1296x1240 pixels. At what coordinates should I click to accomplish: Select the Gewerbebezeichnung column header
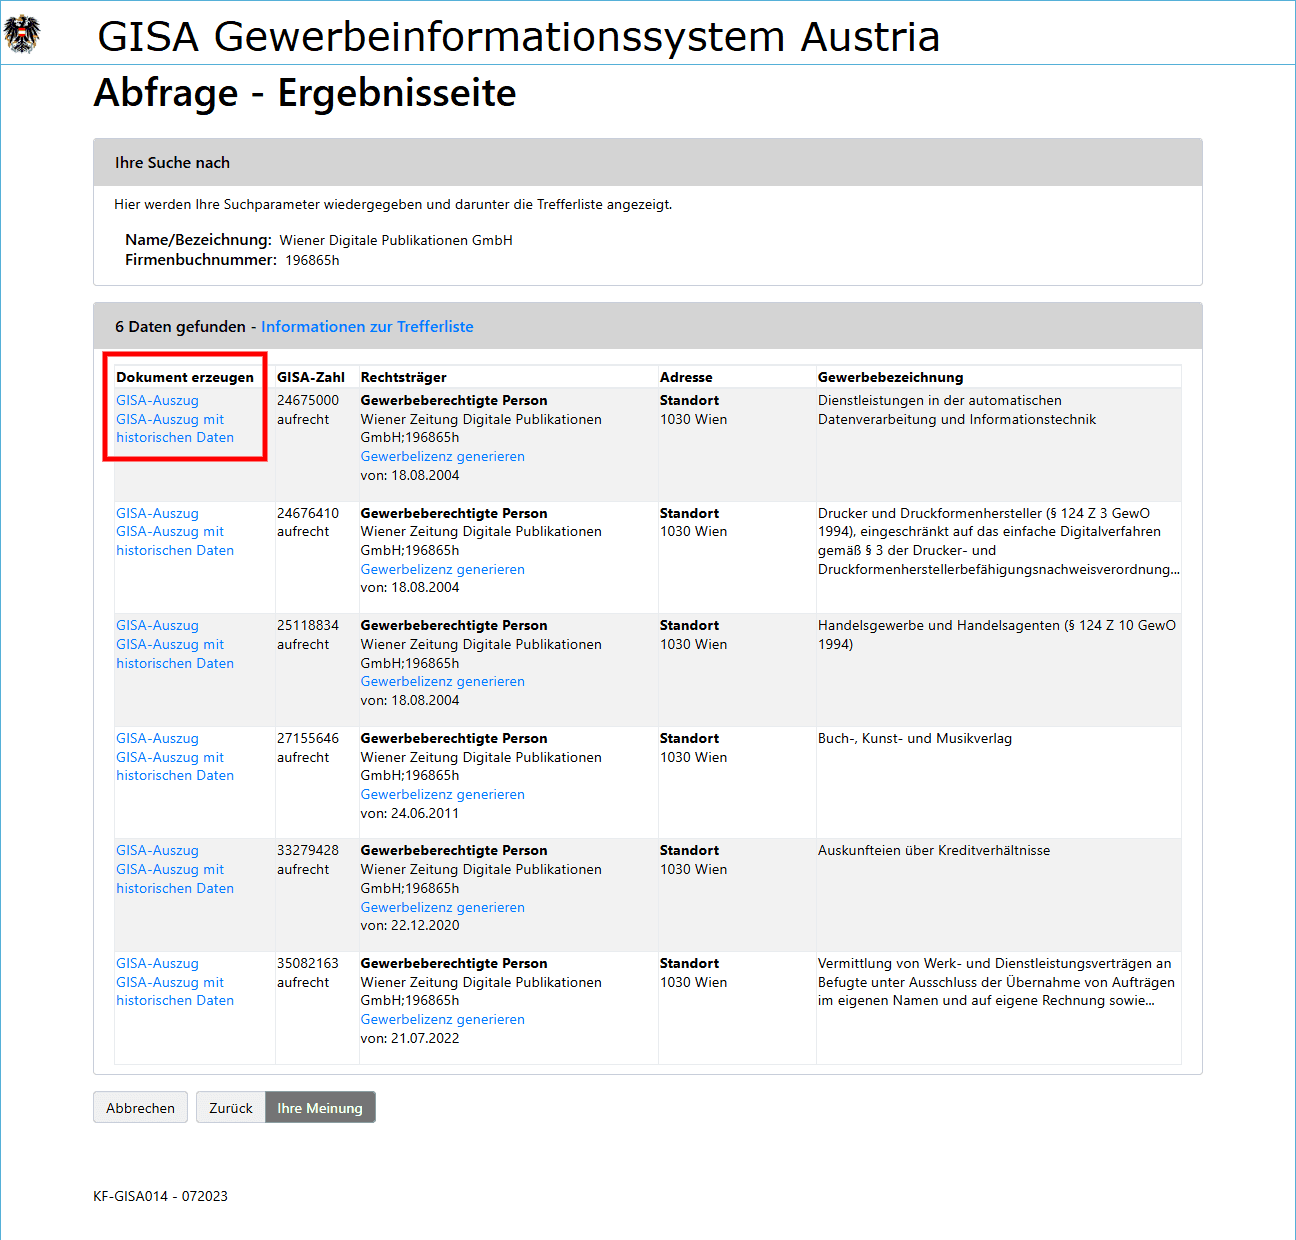(x=890, y=378)
